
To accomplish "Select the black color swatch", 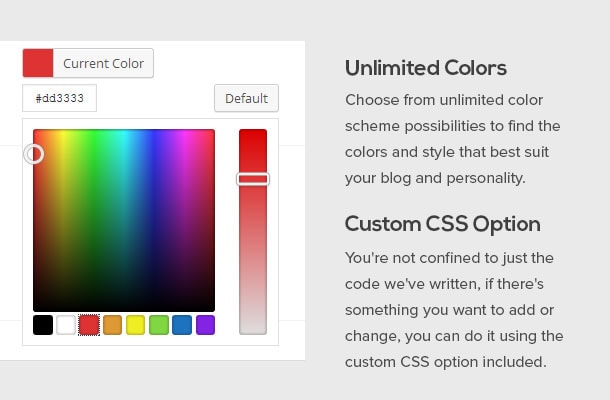I will (43, 325).
